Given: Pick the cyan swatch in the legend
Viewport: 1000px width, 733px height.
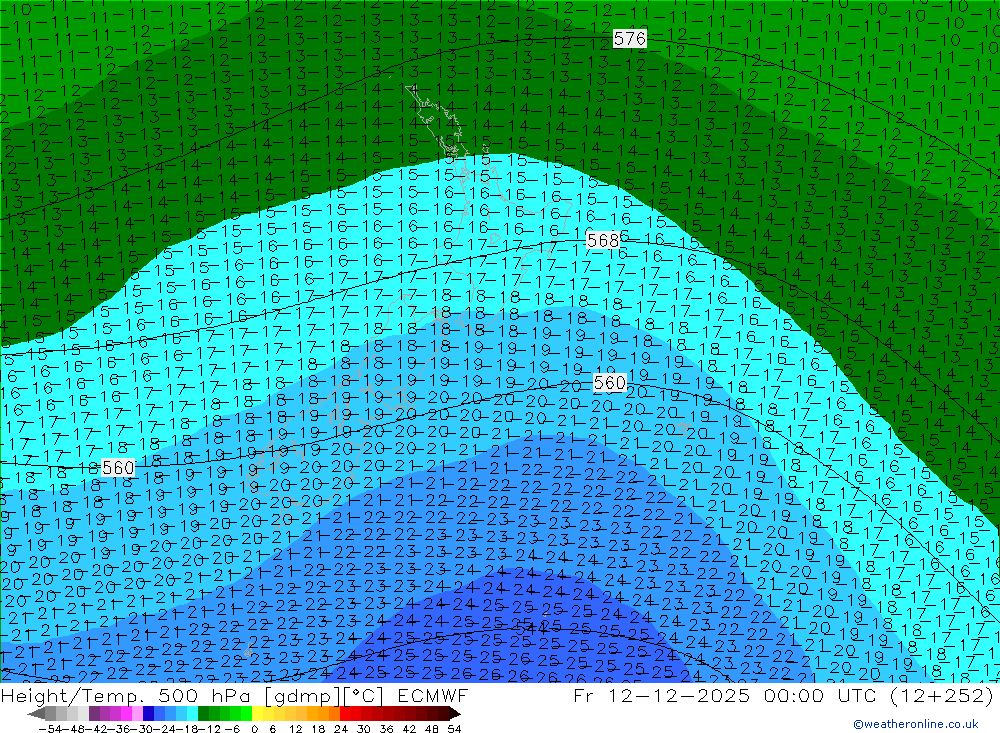Looking at the screenshot, I should 191,714.
